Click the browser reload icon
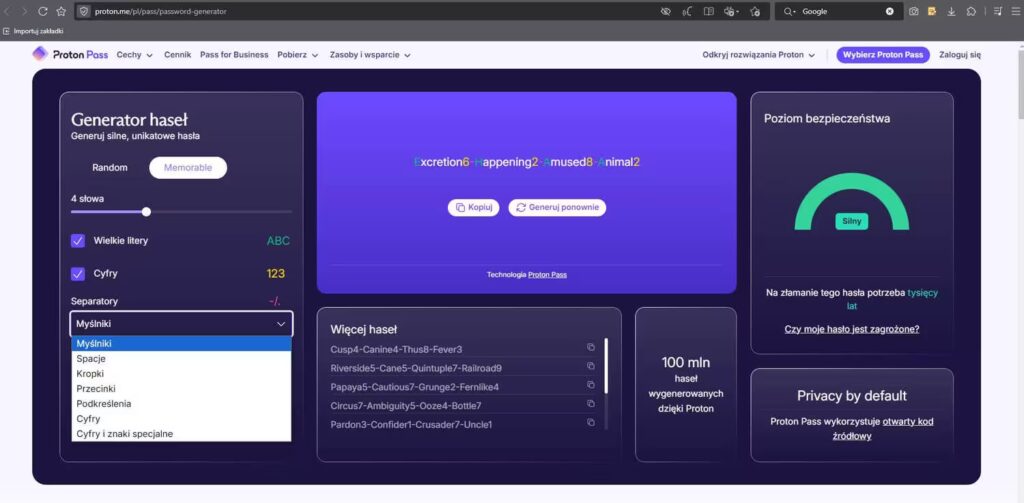Viewport: 1024px width, 503px height. (x=43, y=11)
